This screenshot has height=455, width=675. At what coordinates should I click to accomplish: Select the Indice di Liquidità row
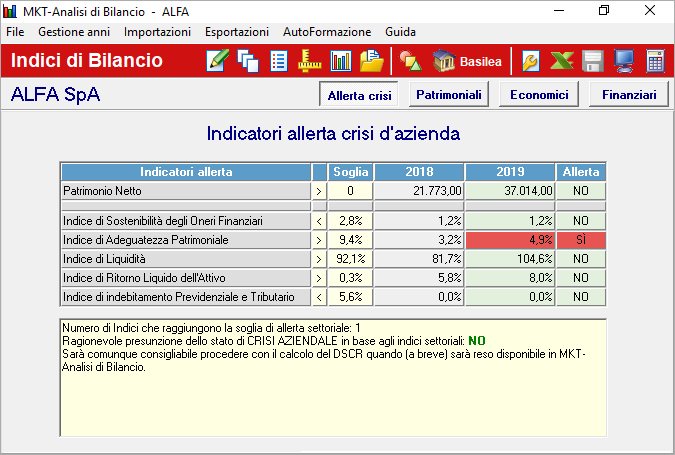(x=186, y=259)
